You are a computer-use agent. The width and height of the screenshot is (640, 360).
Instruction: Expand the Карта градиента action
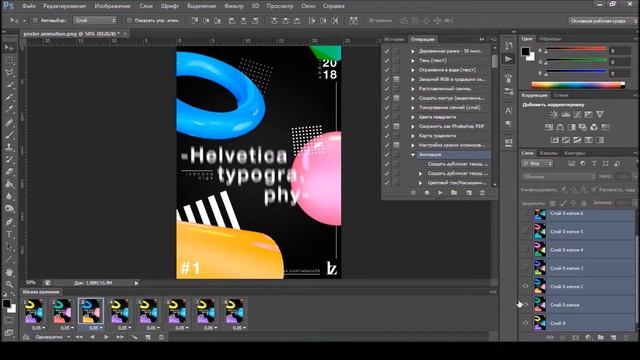point(413,136)
